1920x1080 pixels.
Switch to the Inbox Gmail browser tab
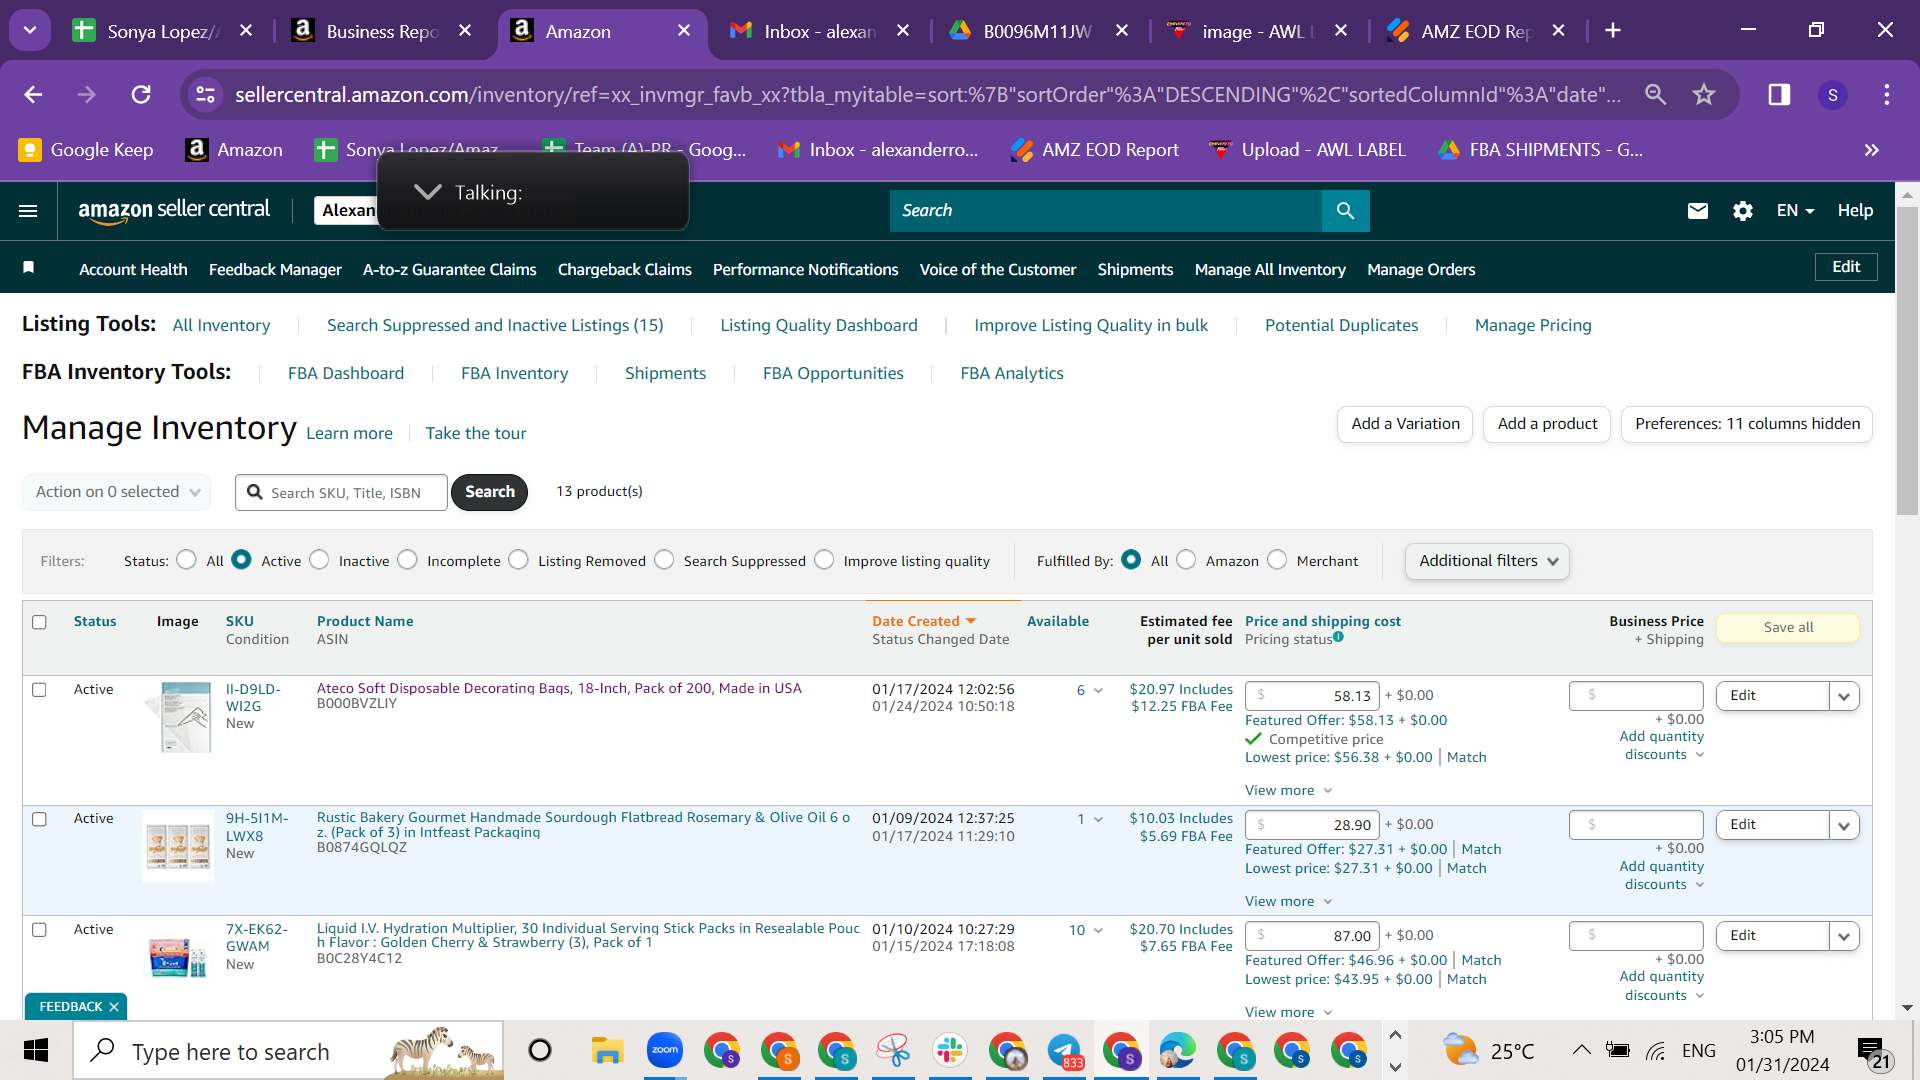(x=820, y=31)
